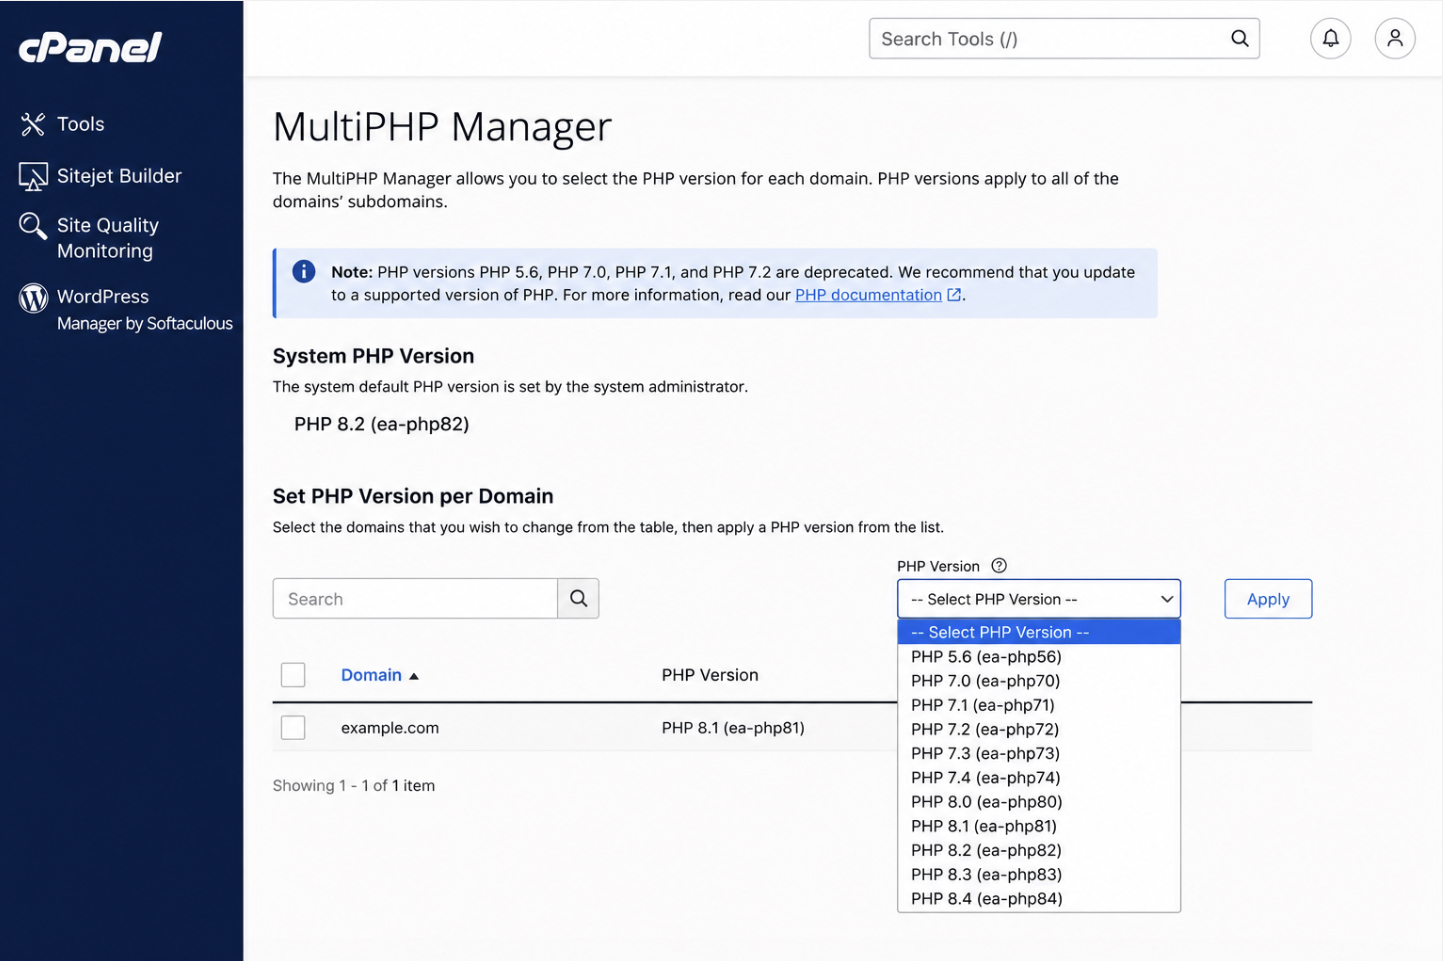1443x961 pixels.
Task: Click the system PHP 8.2 (ea-php82) value
Action: click(381, 424)
